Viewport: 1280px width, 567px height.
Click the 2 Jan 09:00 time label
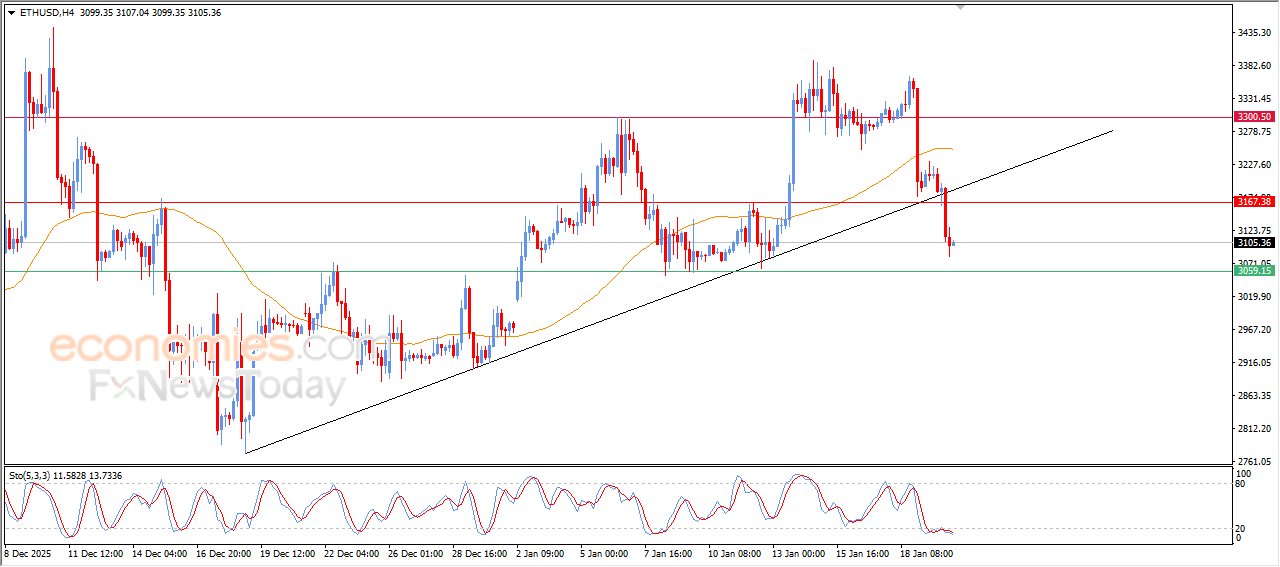pyautogui.click(x=541, y=553)
